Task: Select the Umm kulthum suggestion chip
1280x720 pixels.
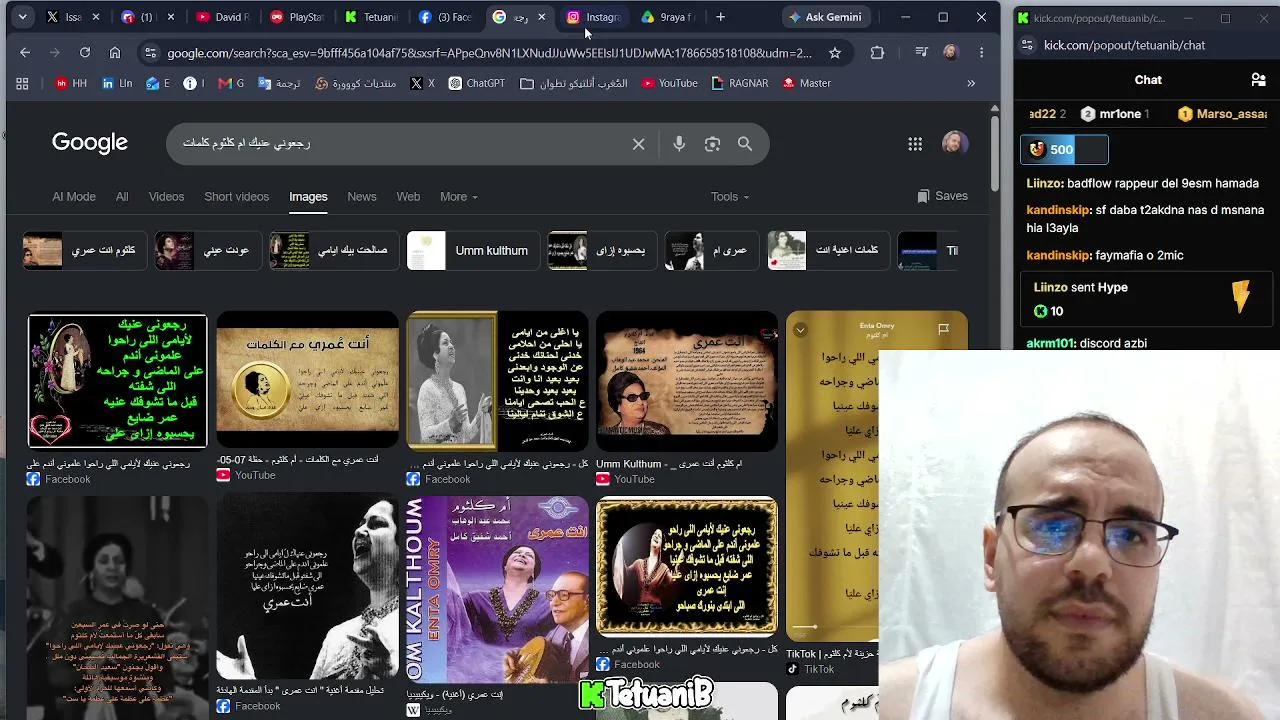Action: (x=471, y=251)
